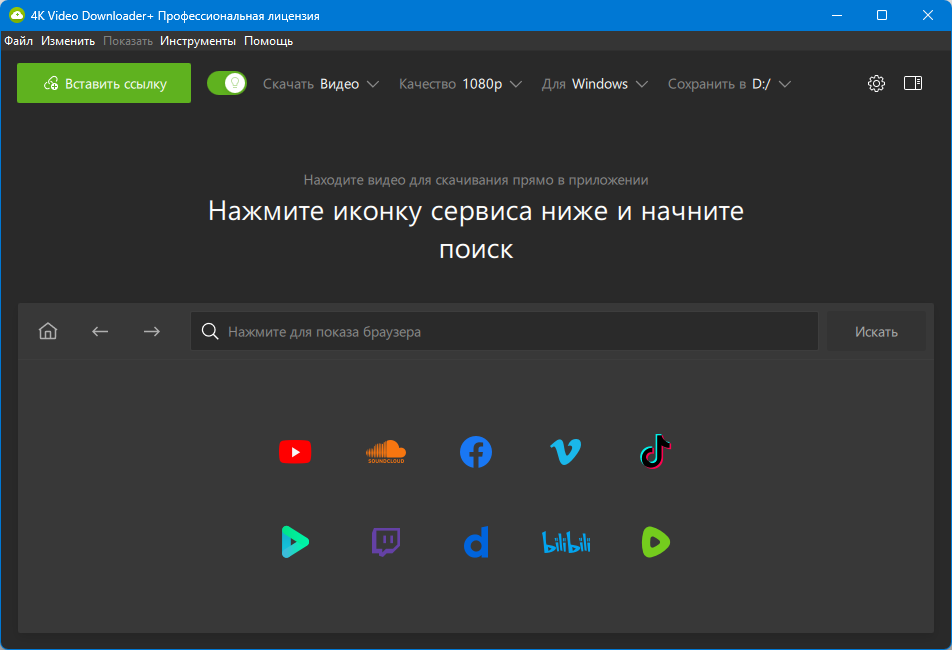Toggle the Smart Mode switch

click(x=227, y=84)
